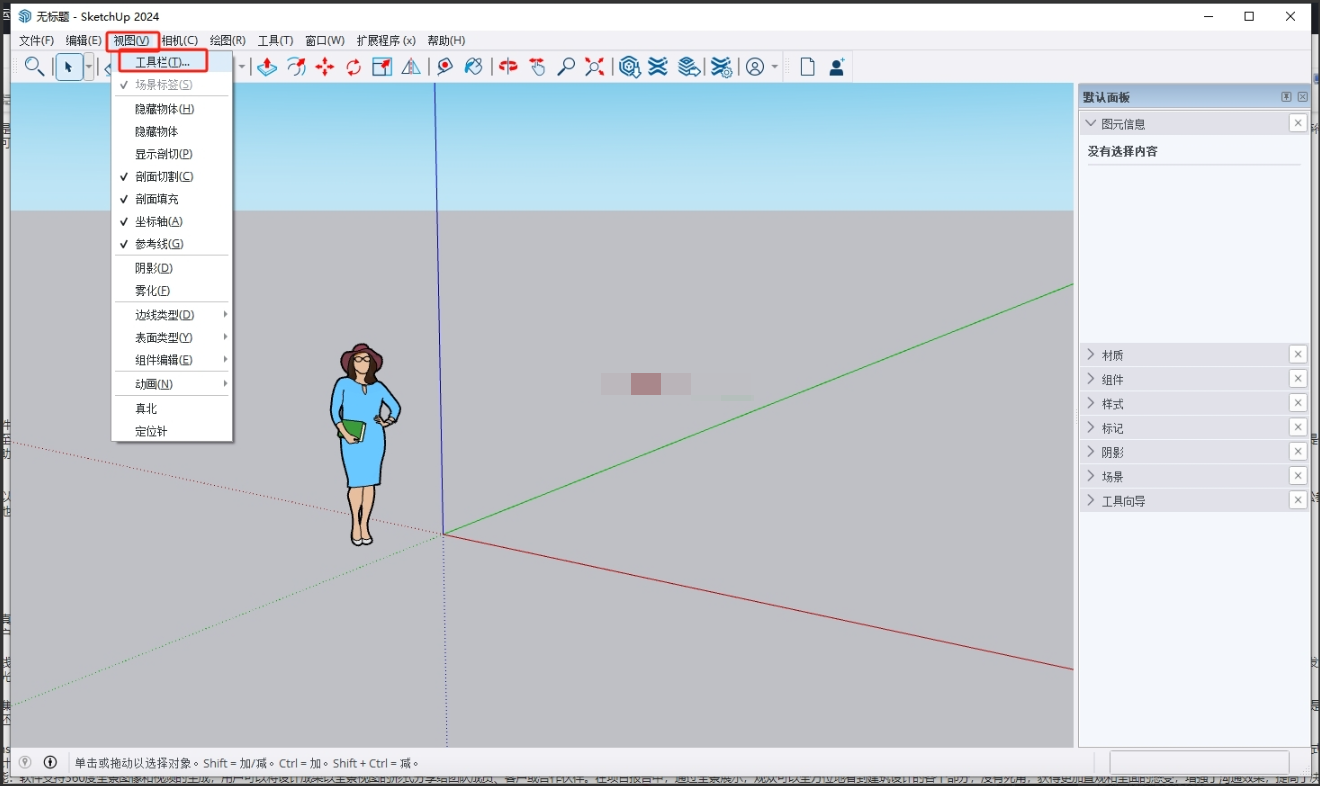Choose the Rotate tool
Viewport: 1320px width, 786px height.
[354, 67]
